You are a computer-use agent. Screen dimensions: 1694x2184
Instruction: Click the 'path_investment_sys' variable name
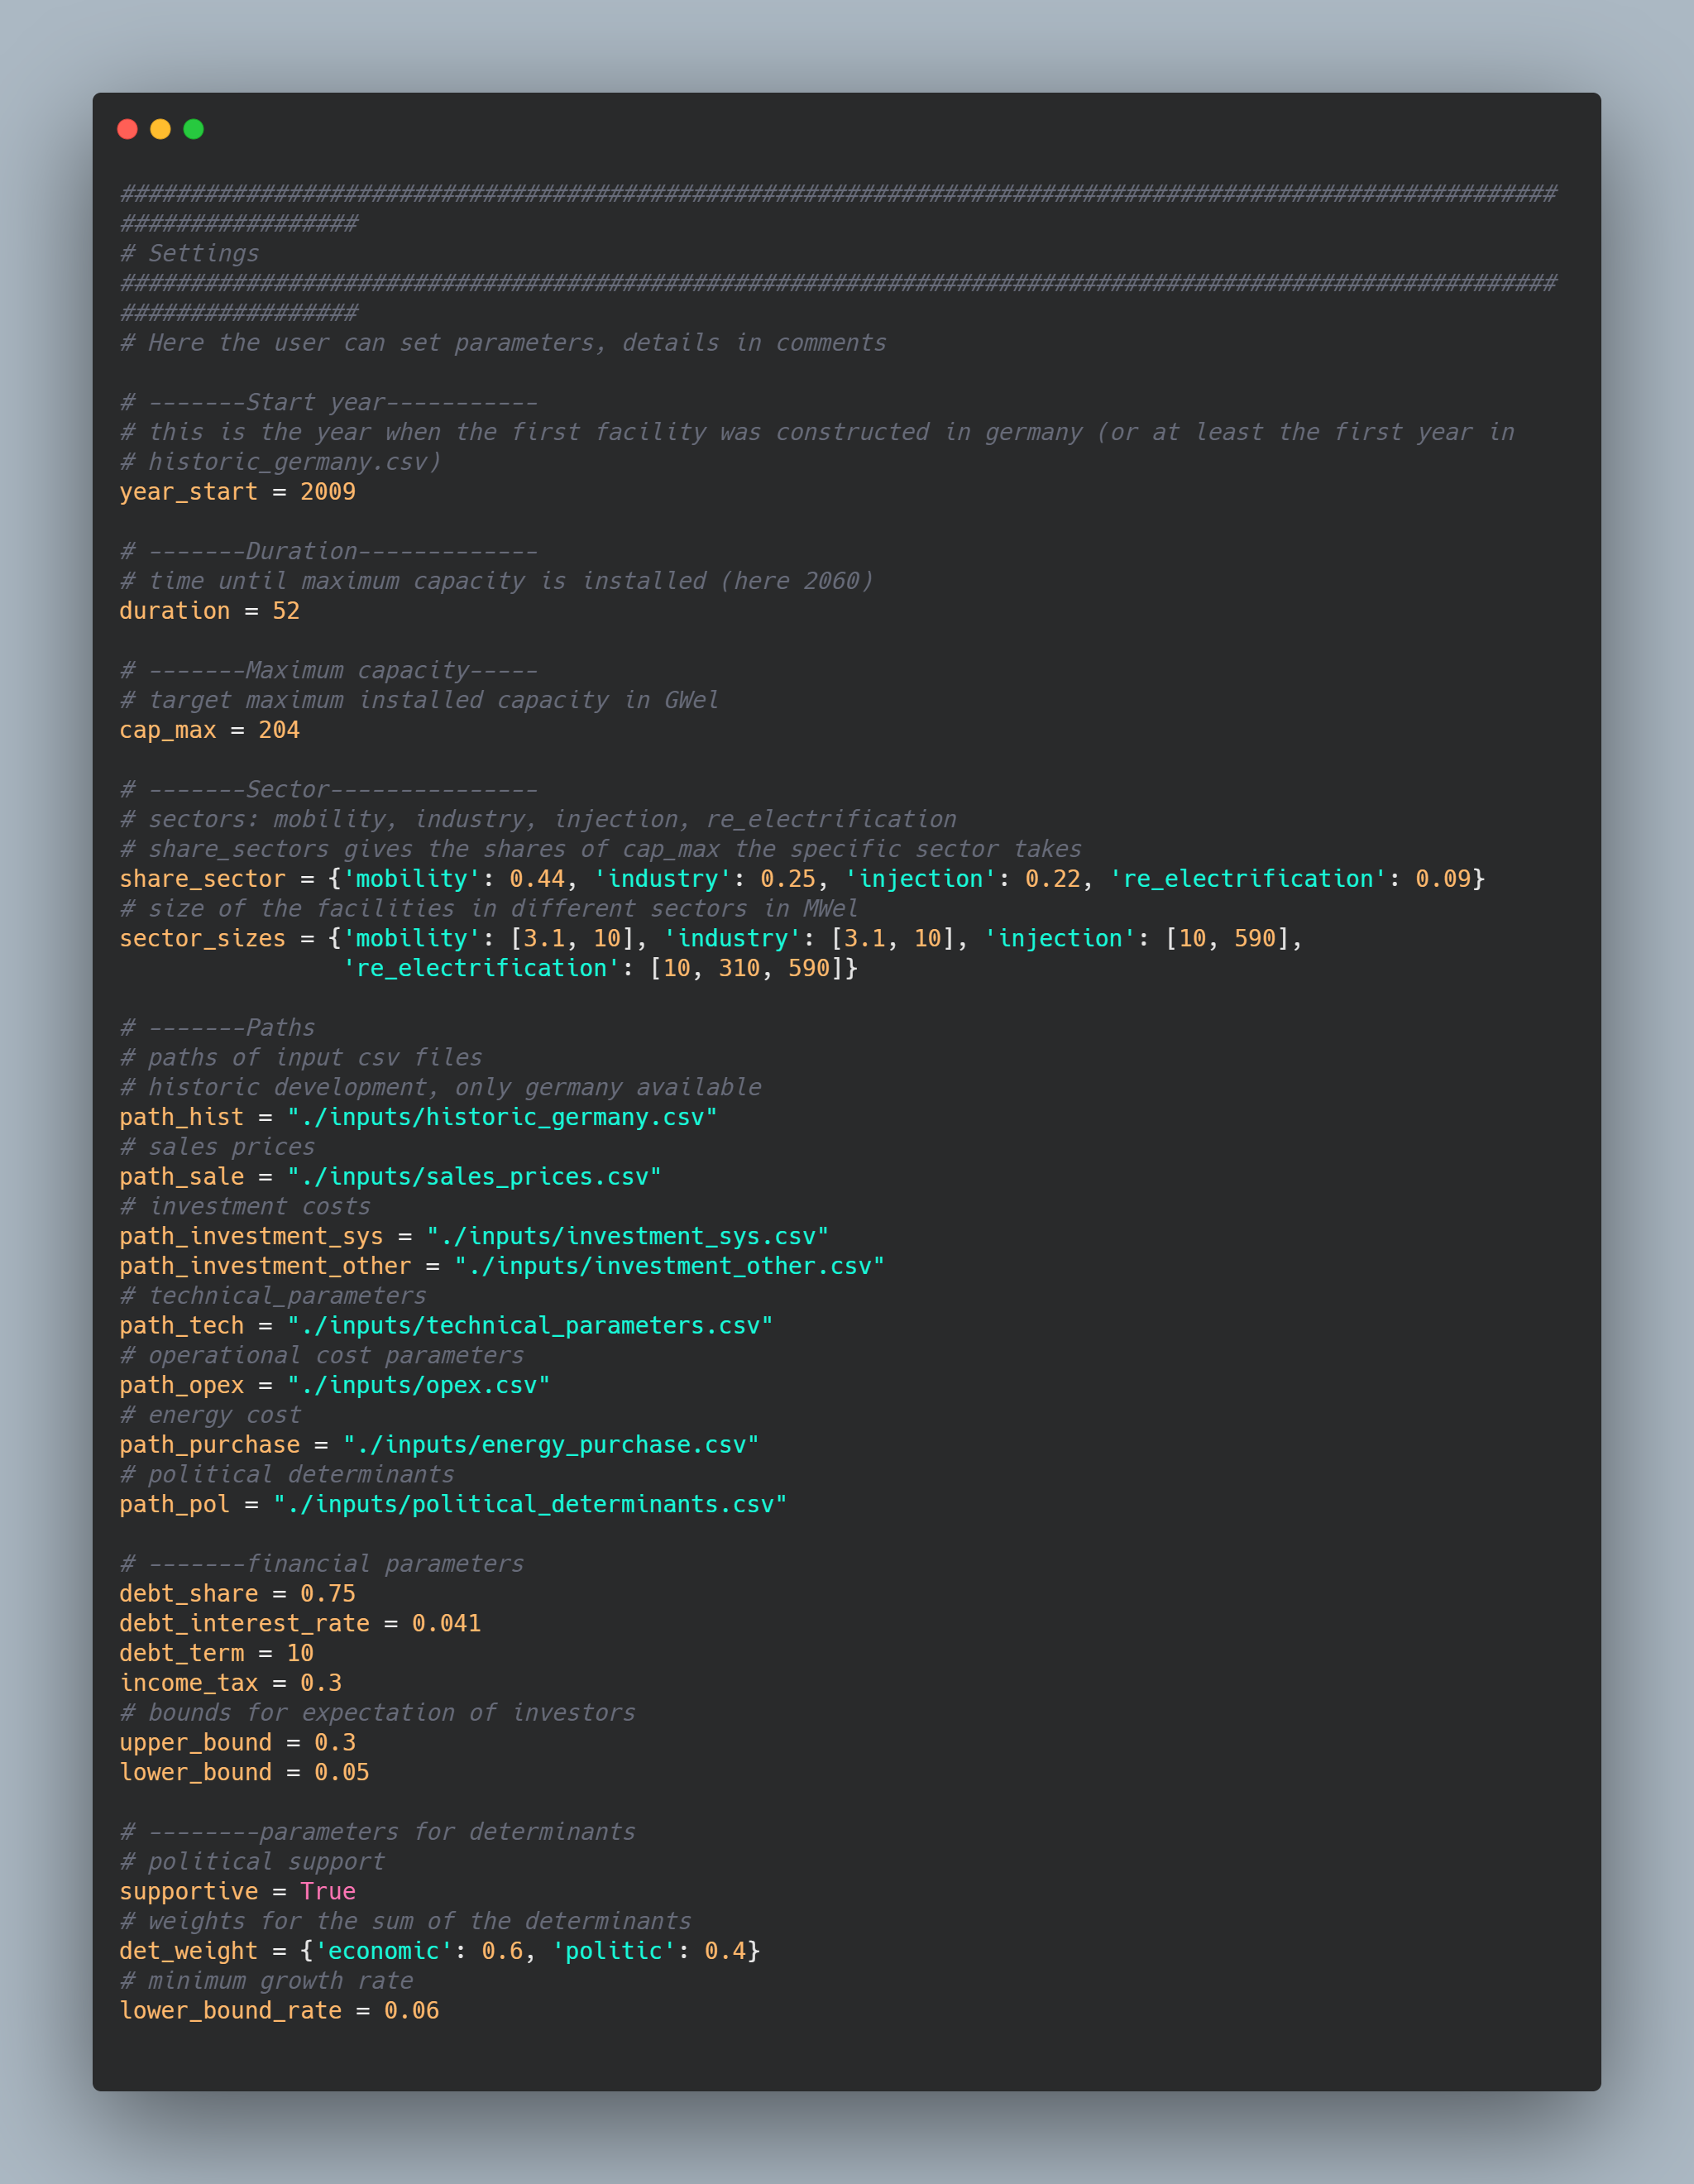click(251, 1236)
